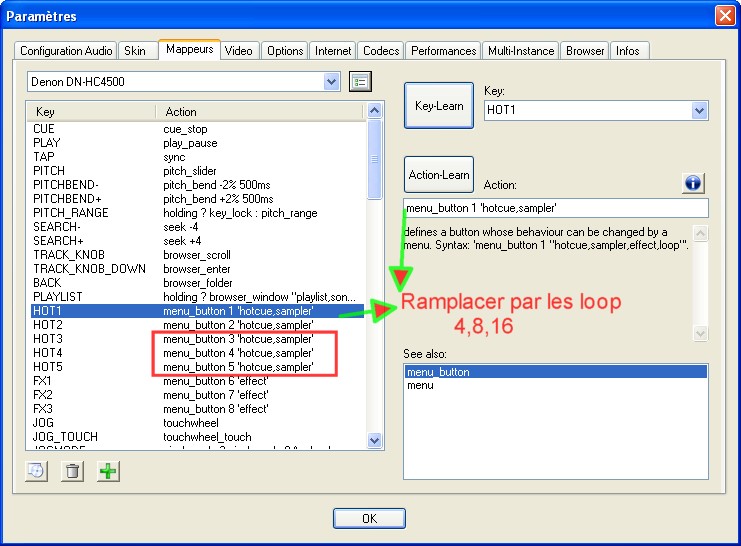Open the Skin tab
The width and height of the screenshot is (741, 546).
pyautogui.click(x=134, y=51)
